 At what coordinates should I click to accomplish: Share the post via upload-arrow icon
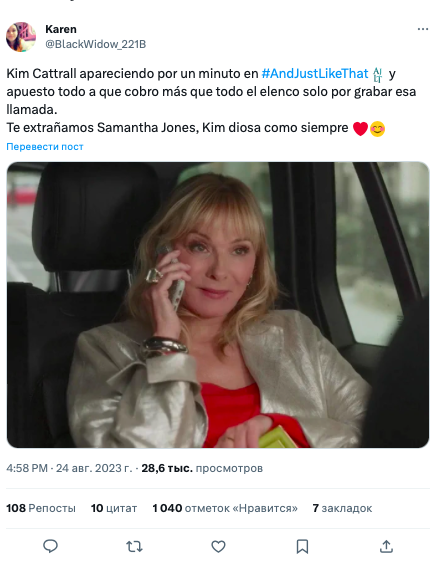[386, 546]
